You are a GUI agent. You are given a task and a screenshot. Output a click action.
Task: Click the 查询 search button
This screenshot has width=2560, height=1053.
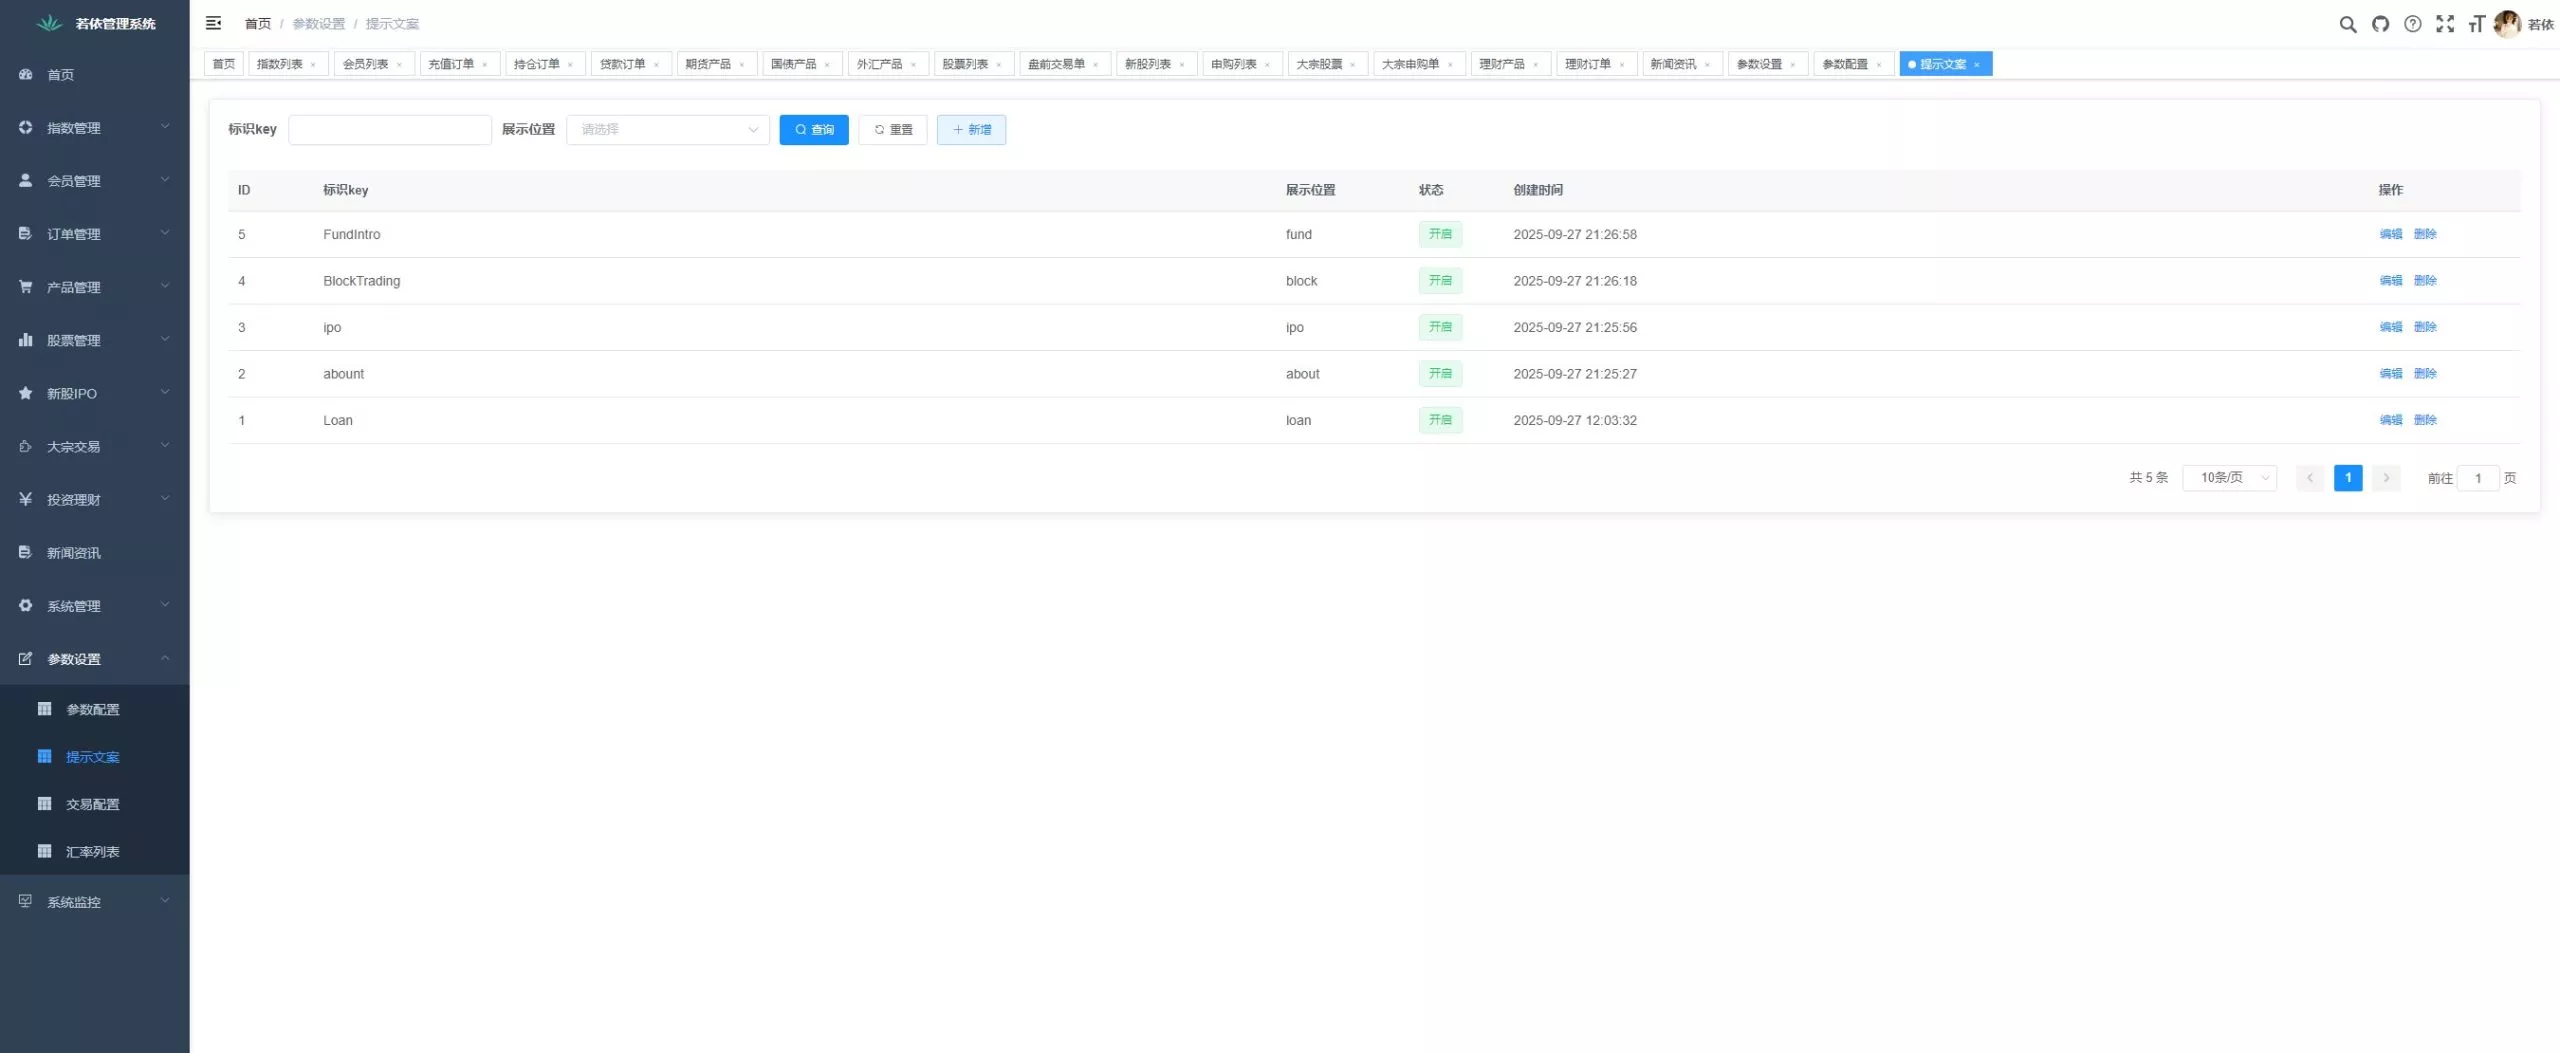tap(813, 130)
